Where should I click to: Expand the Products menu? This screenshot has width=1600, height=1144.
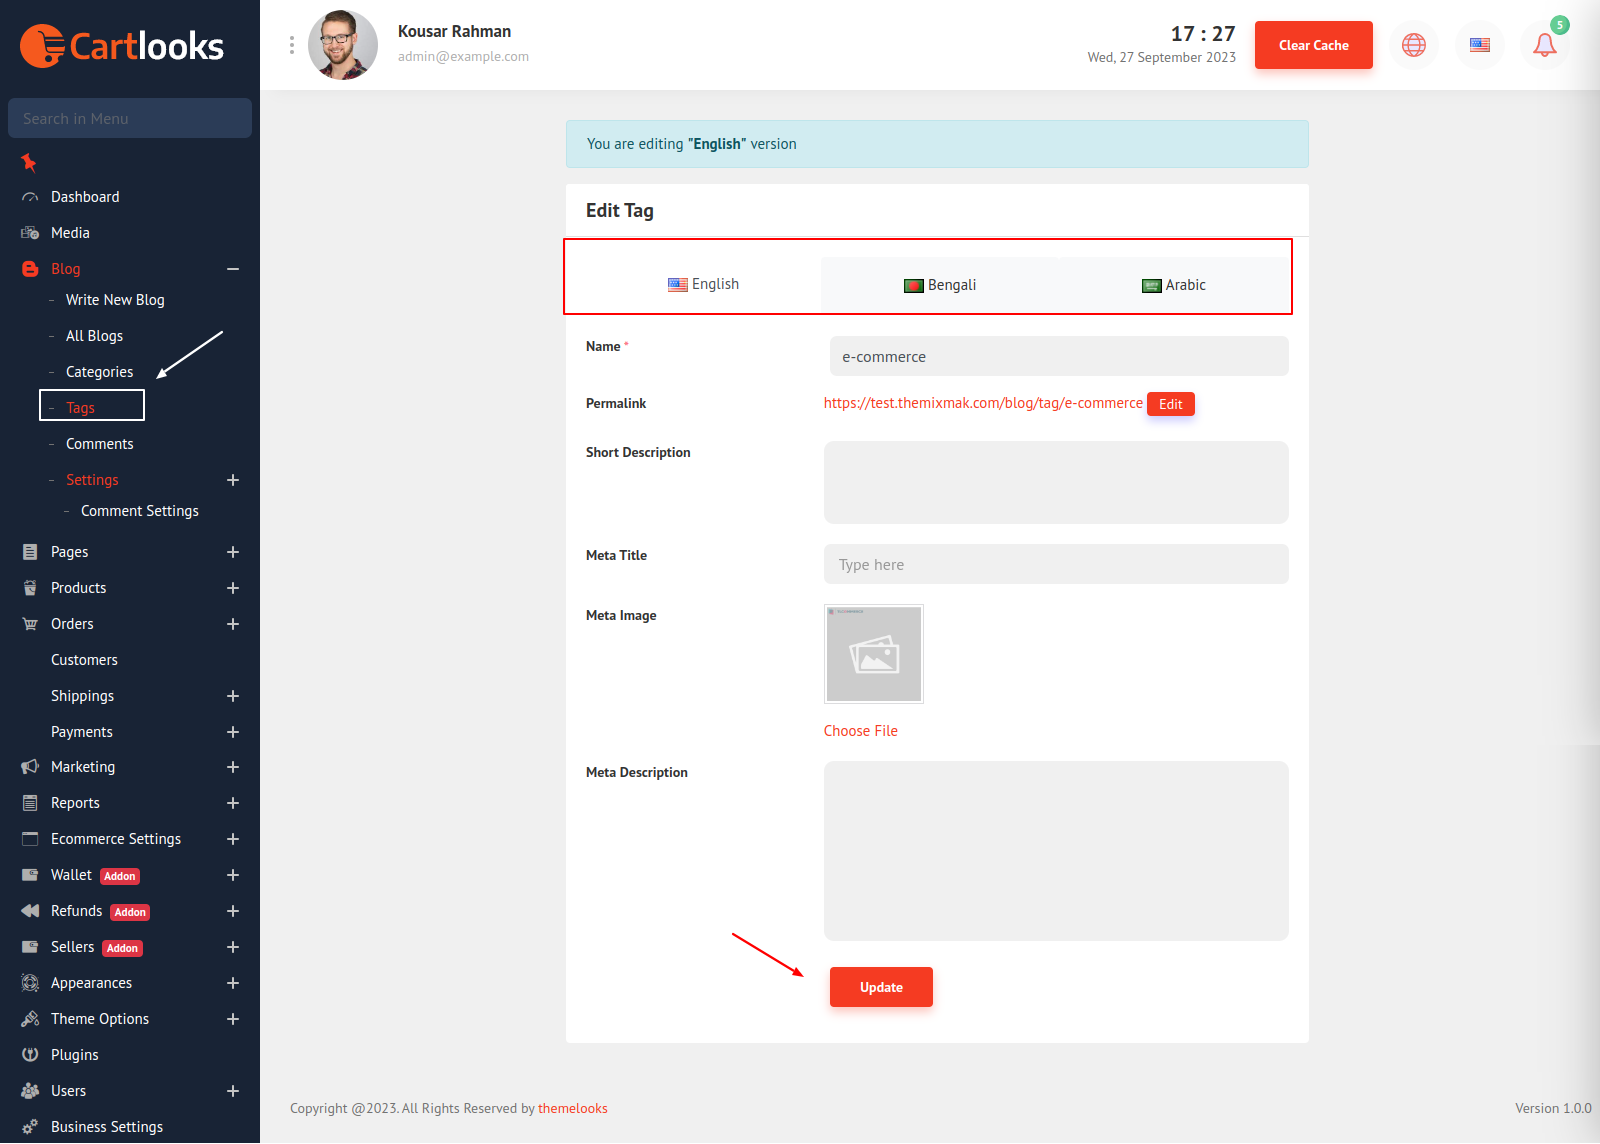pos(233,588)
